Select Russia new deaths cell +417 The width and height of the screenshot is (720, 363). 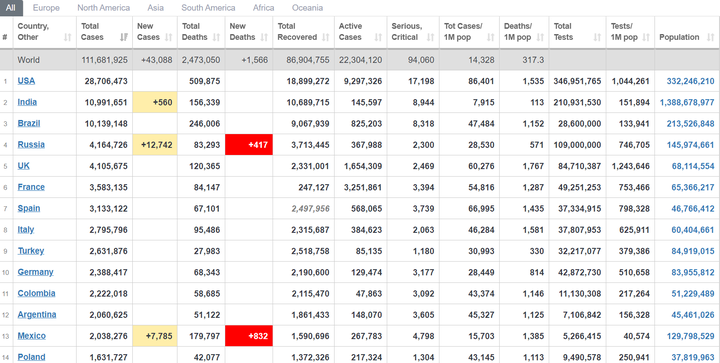click(x=249, y=145)
